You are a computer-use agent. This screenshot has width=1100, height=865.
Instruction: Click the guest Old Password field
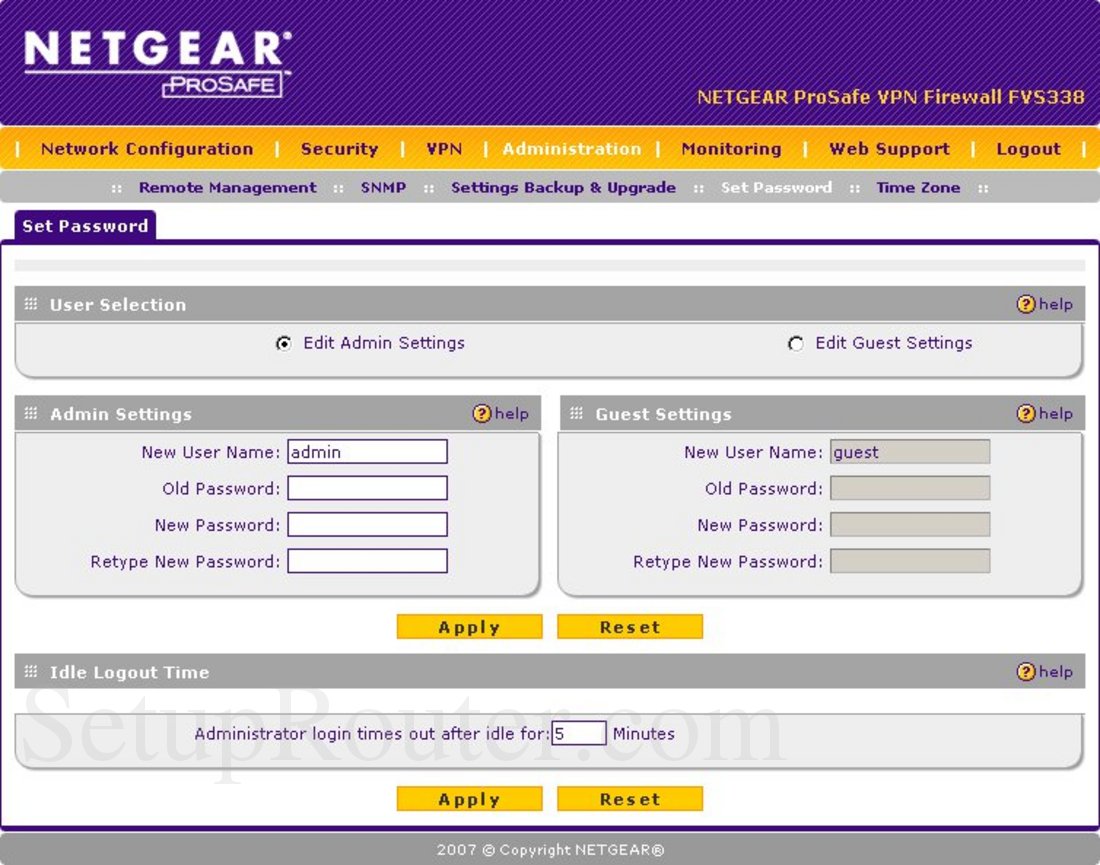pyautogui.click(x=910, y=488)
